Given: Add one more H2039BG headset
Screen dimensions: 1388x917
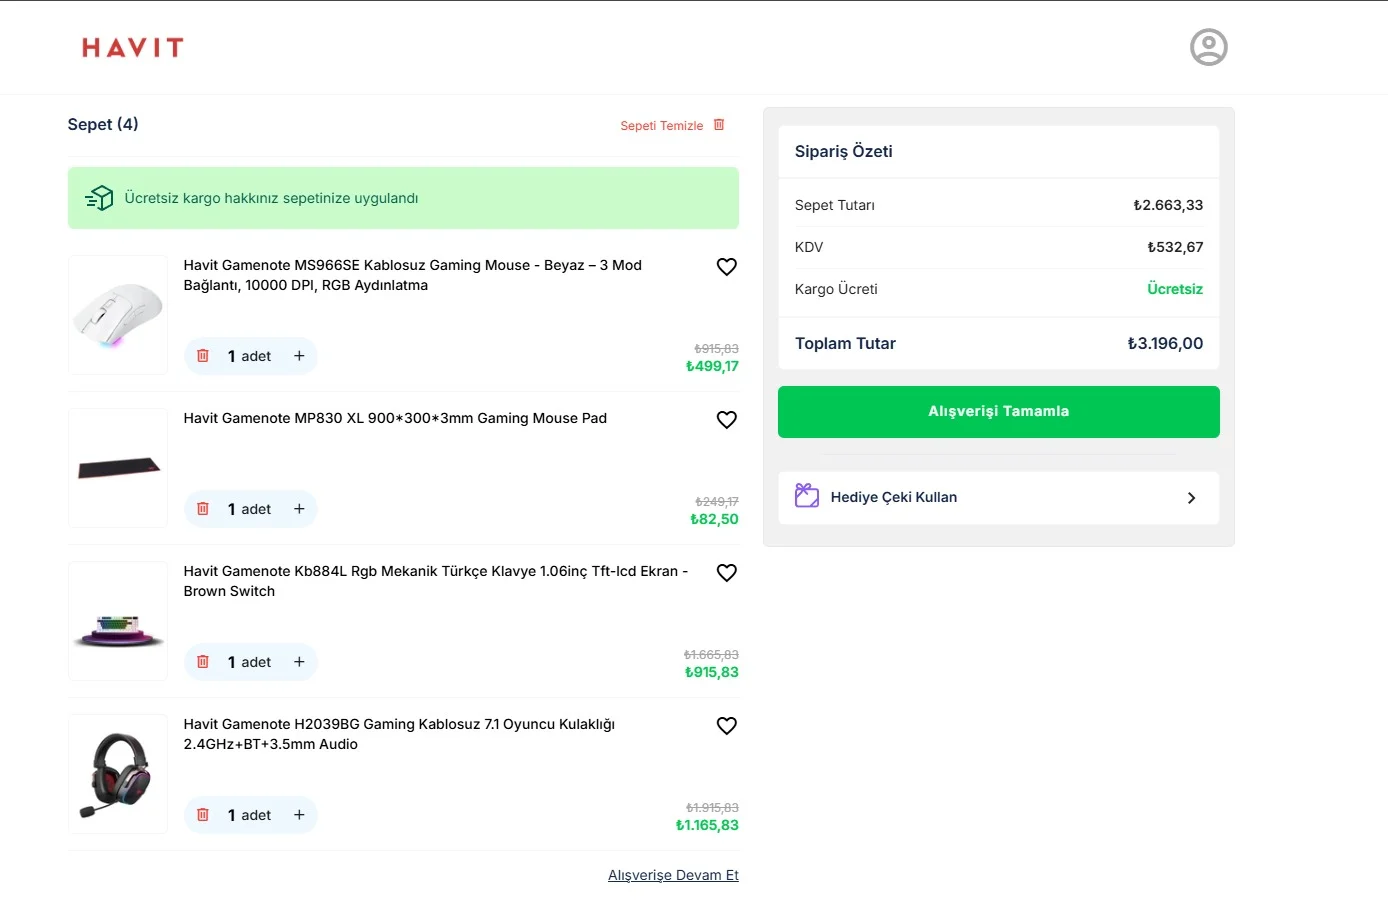Looking at the screenshot, I should (x=299, y=815).
